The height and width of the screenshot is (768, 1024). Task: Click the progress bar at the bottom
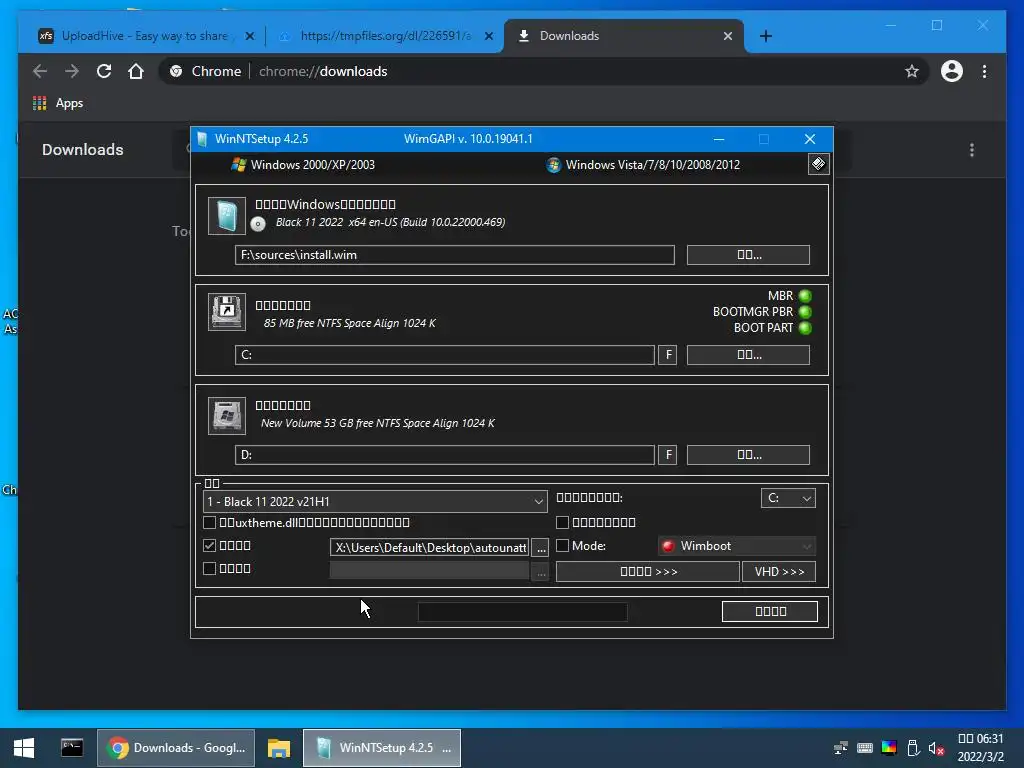coord(522,612)
